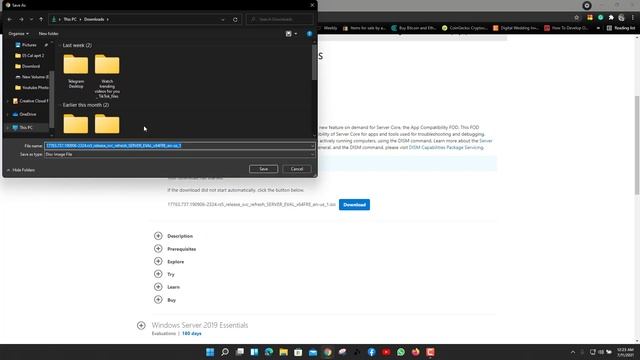Expand OneDrive tree node
The image size is (640, 360).
coord(7,114)
